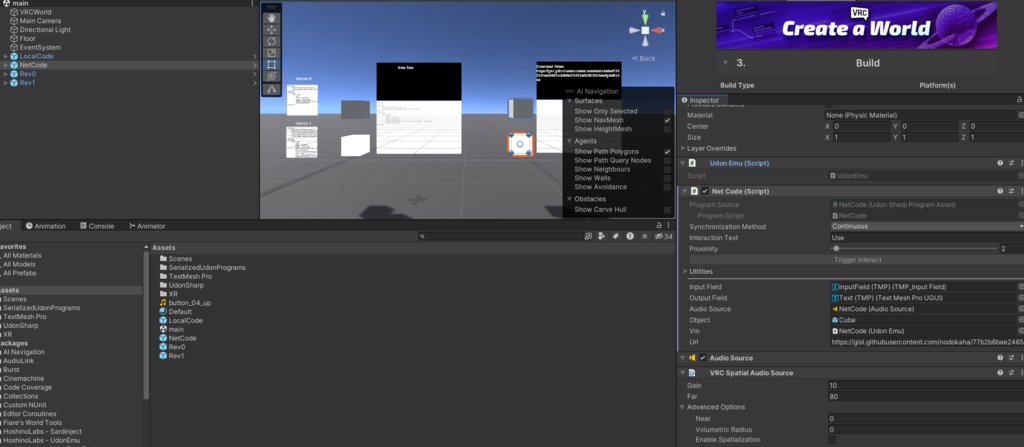Open VRC Spatial Audio Source presets

click(1011, 373)
